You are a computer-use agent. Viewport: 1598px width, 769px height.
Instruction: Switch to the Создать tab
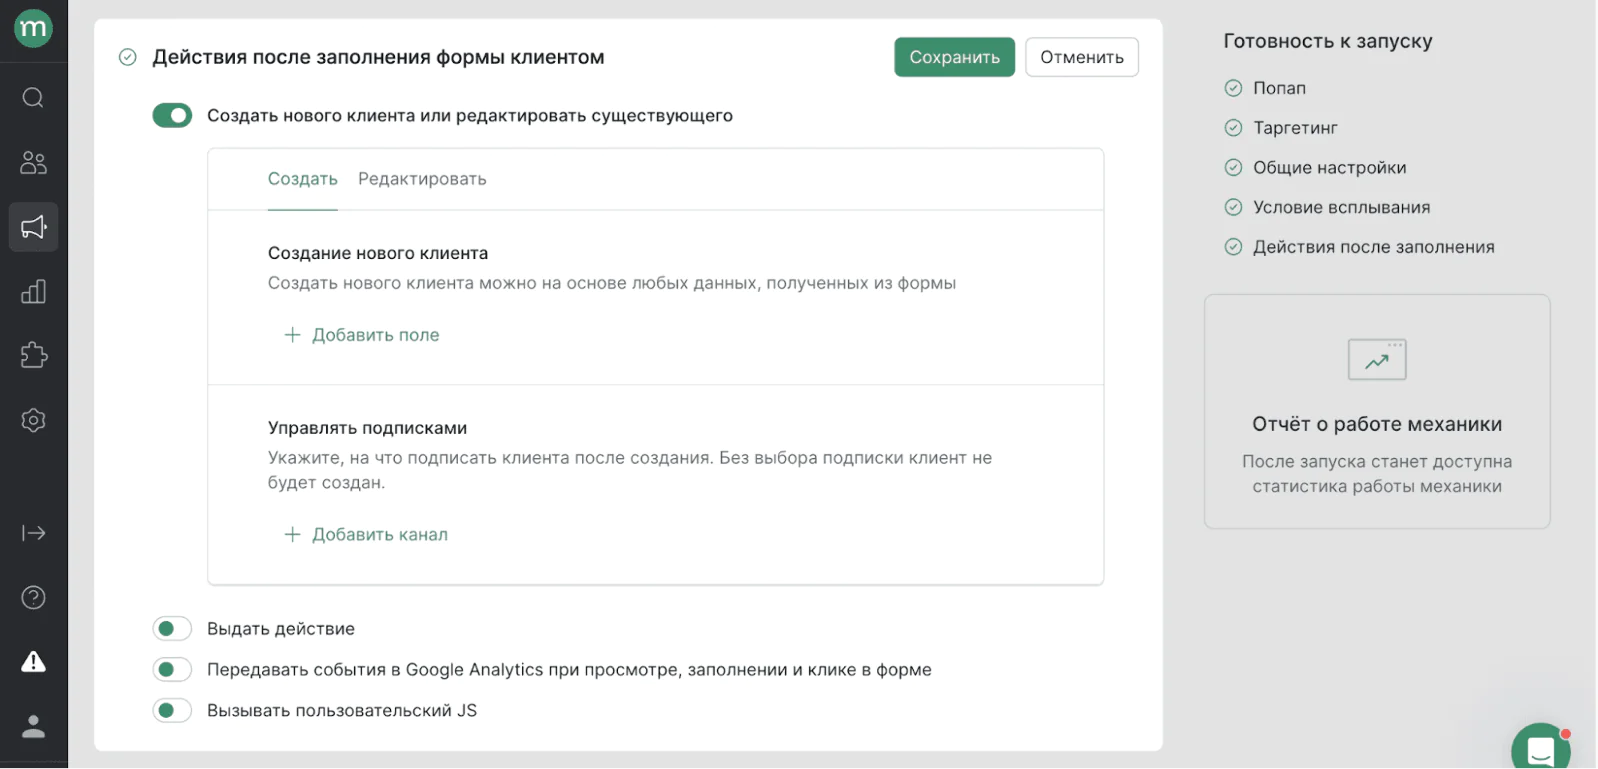pos(303,179)
